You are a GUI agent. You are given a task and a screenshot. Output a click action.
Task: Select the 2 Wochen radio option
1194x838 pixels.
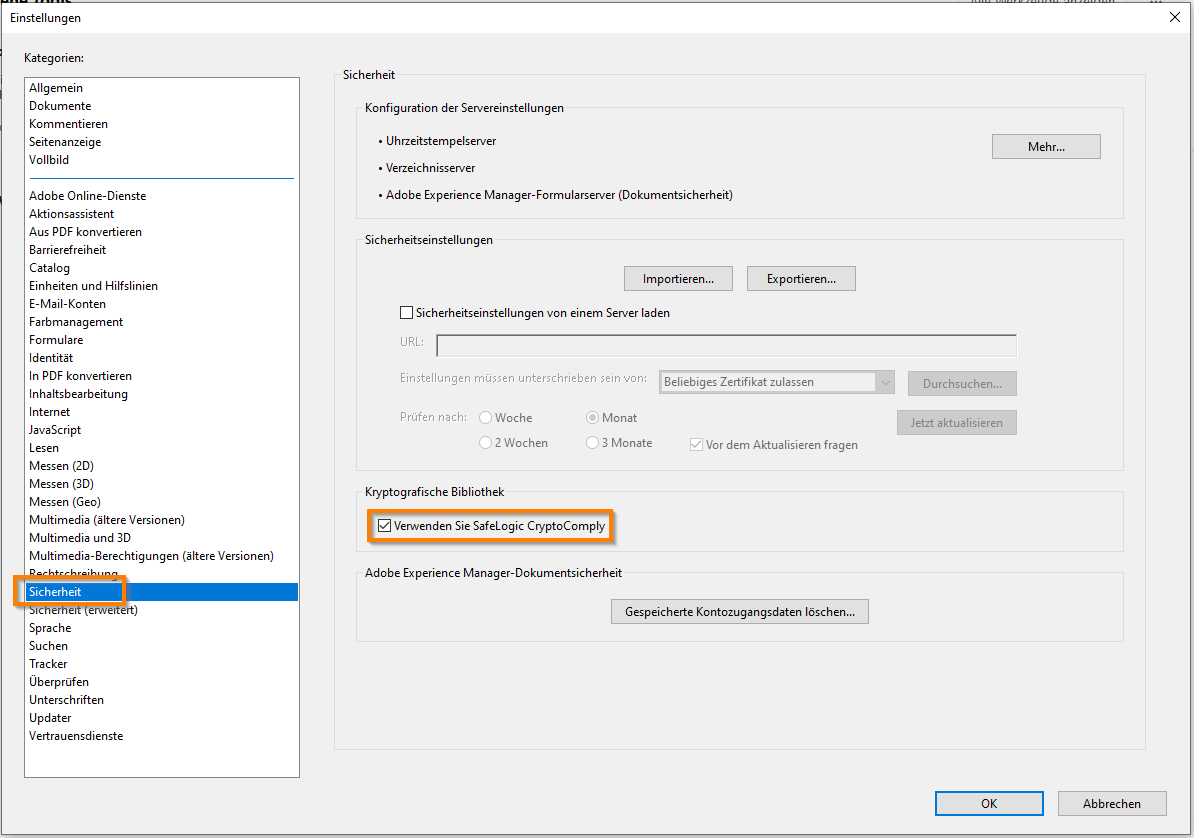pos(485,443)
